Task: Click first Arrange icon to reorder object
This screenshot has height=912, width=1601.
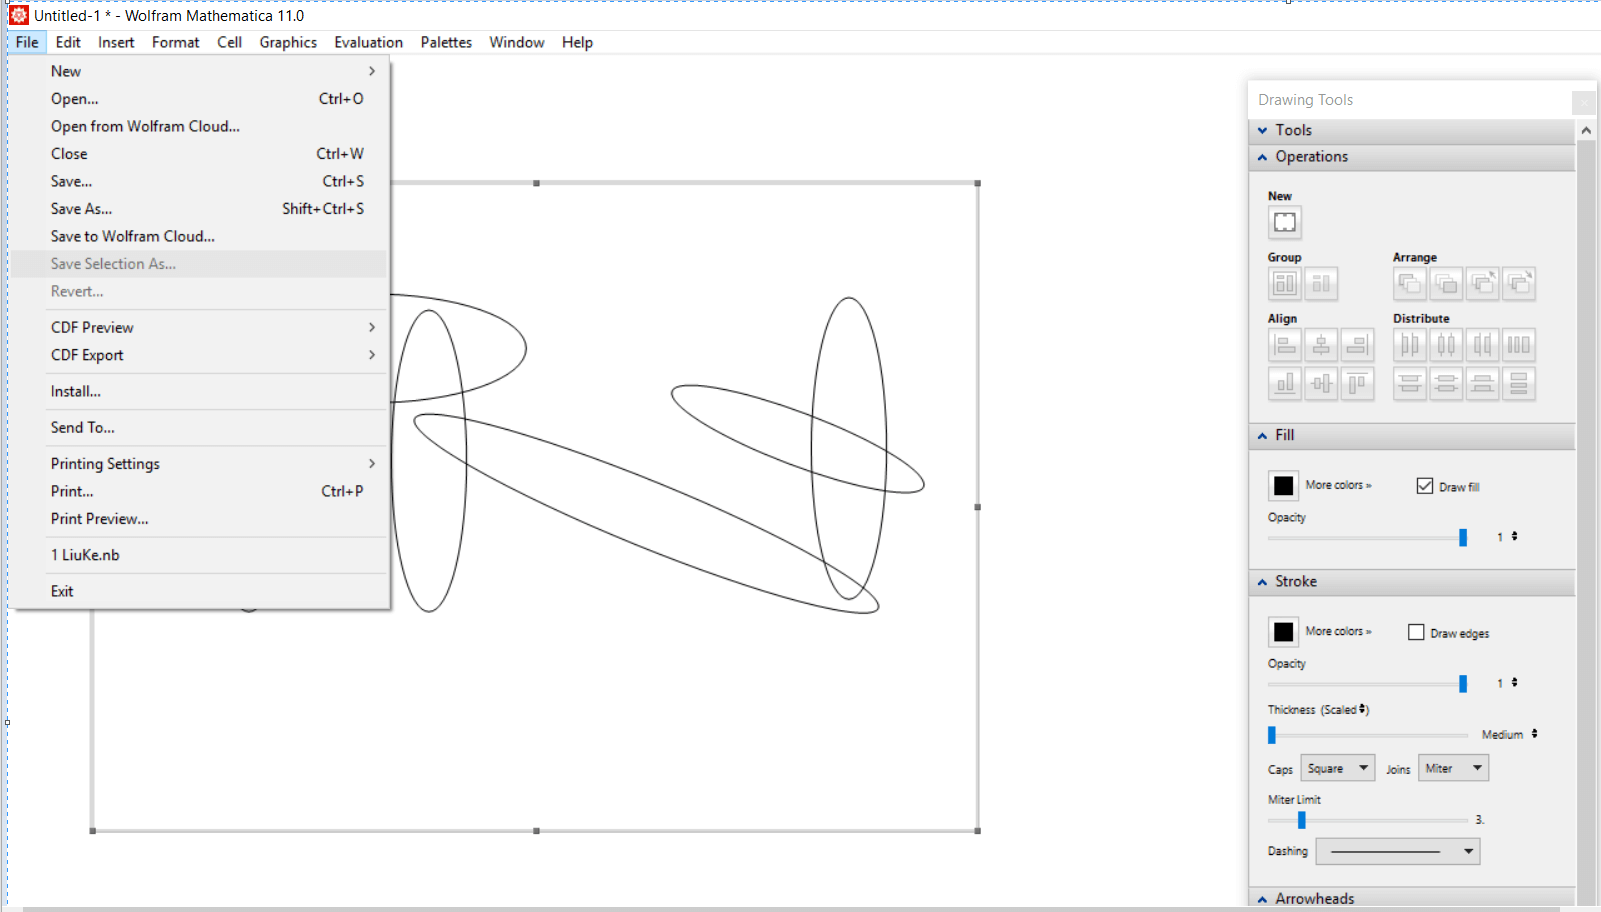Action: 1410,284
